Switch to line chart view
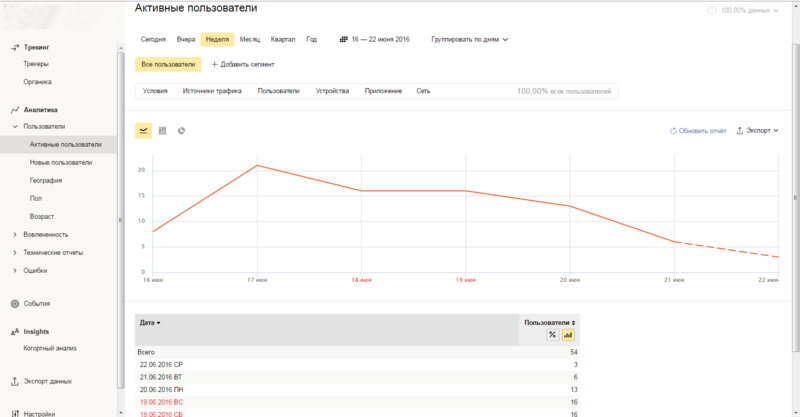The width and height of the screenshot is (800, 417). [144, 130]
